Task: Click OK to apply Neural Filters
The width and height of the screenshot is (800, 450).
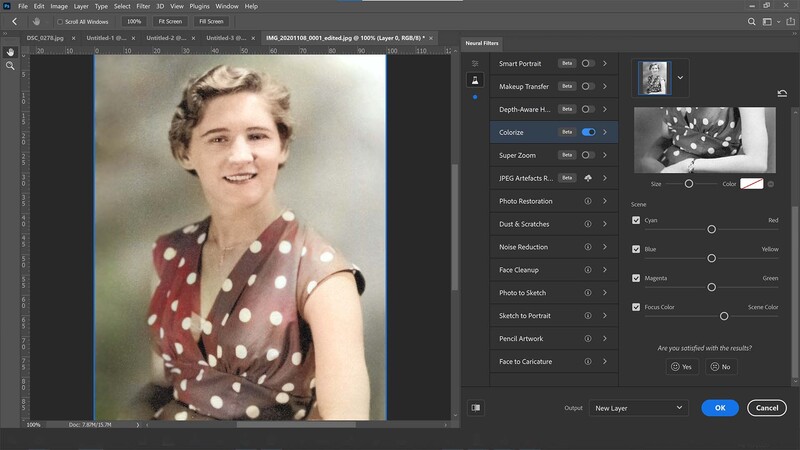Action: pyautogui.click(x=720, y=408)
